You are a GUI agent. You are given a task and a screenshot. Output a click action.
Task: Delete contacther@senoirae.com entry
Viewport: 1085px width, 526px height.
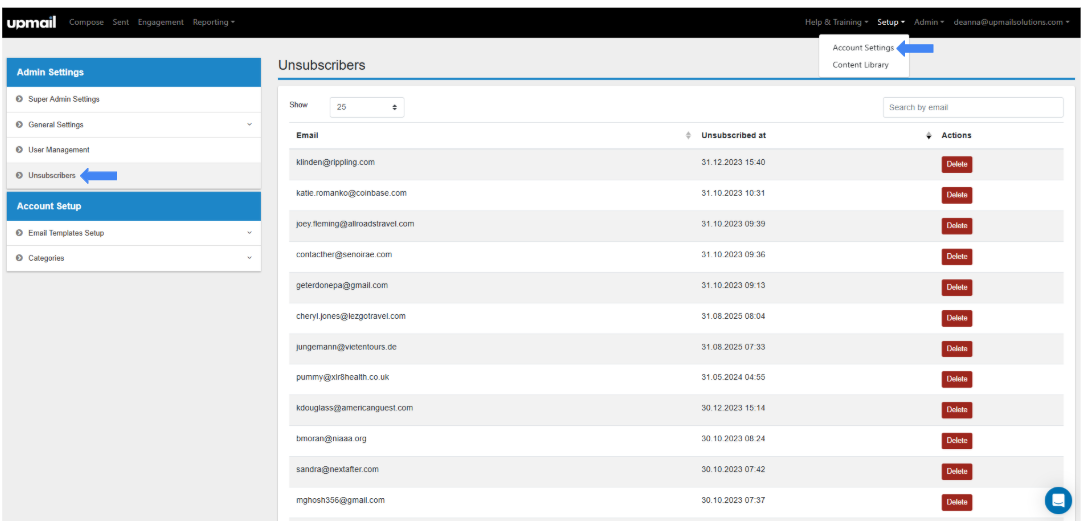pos(956,257)
